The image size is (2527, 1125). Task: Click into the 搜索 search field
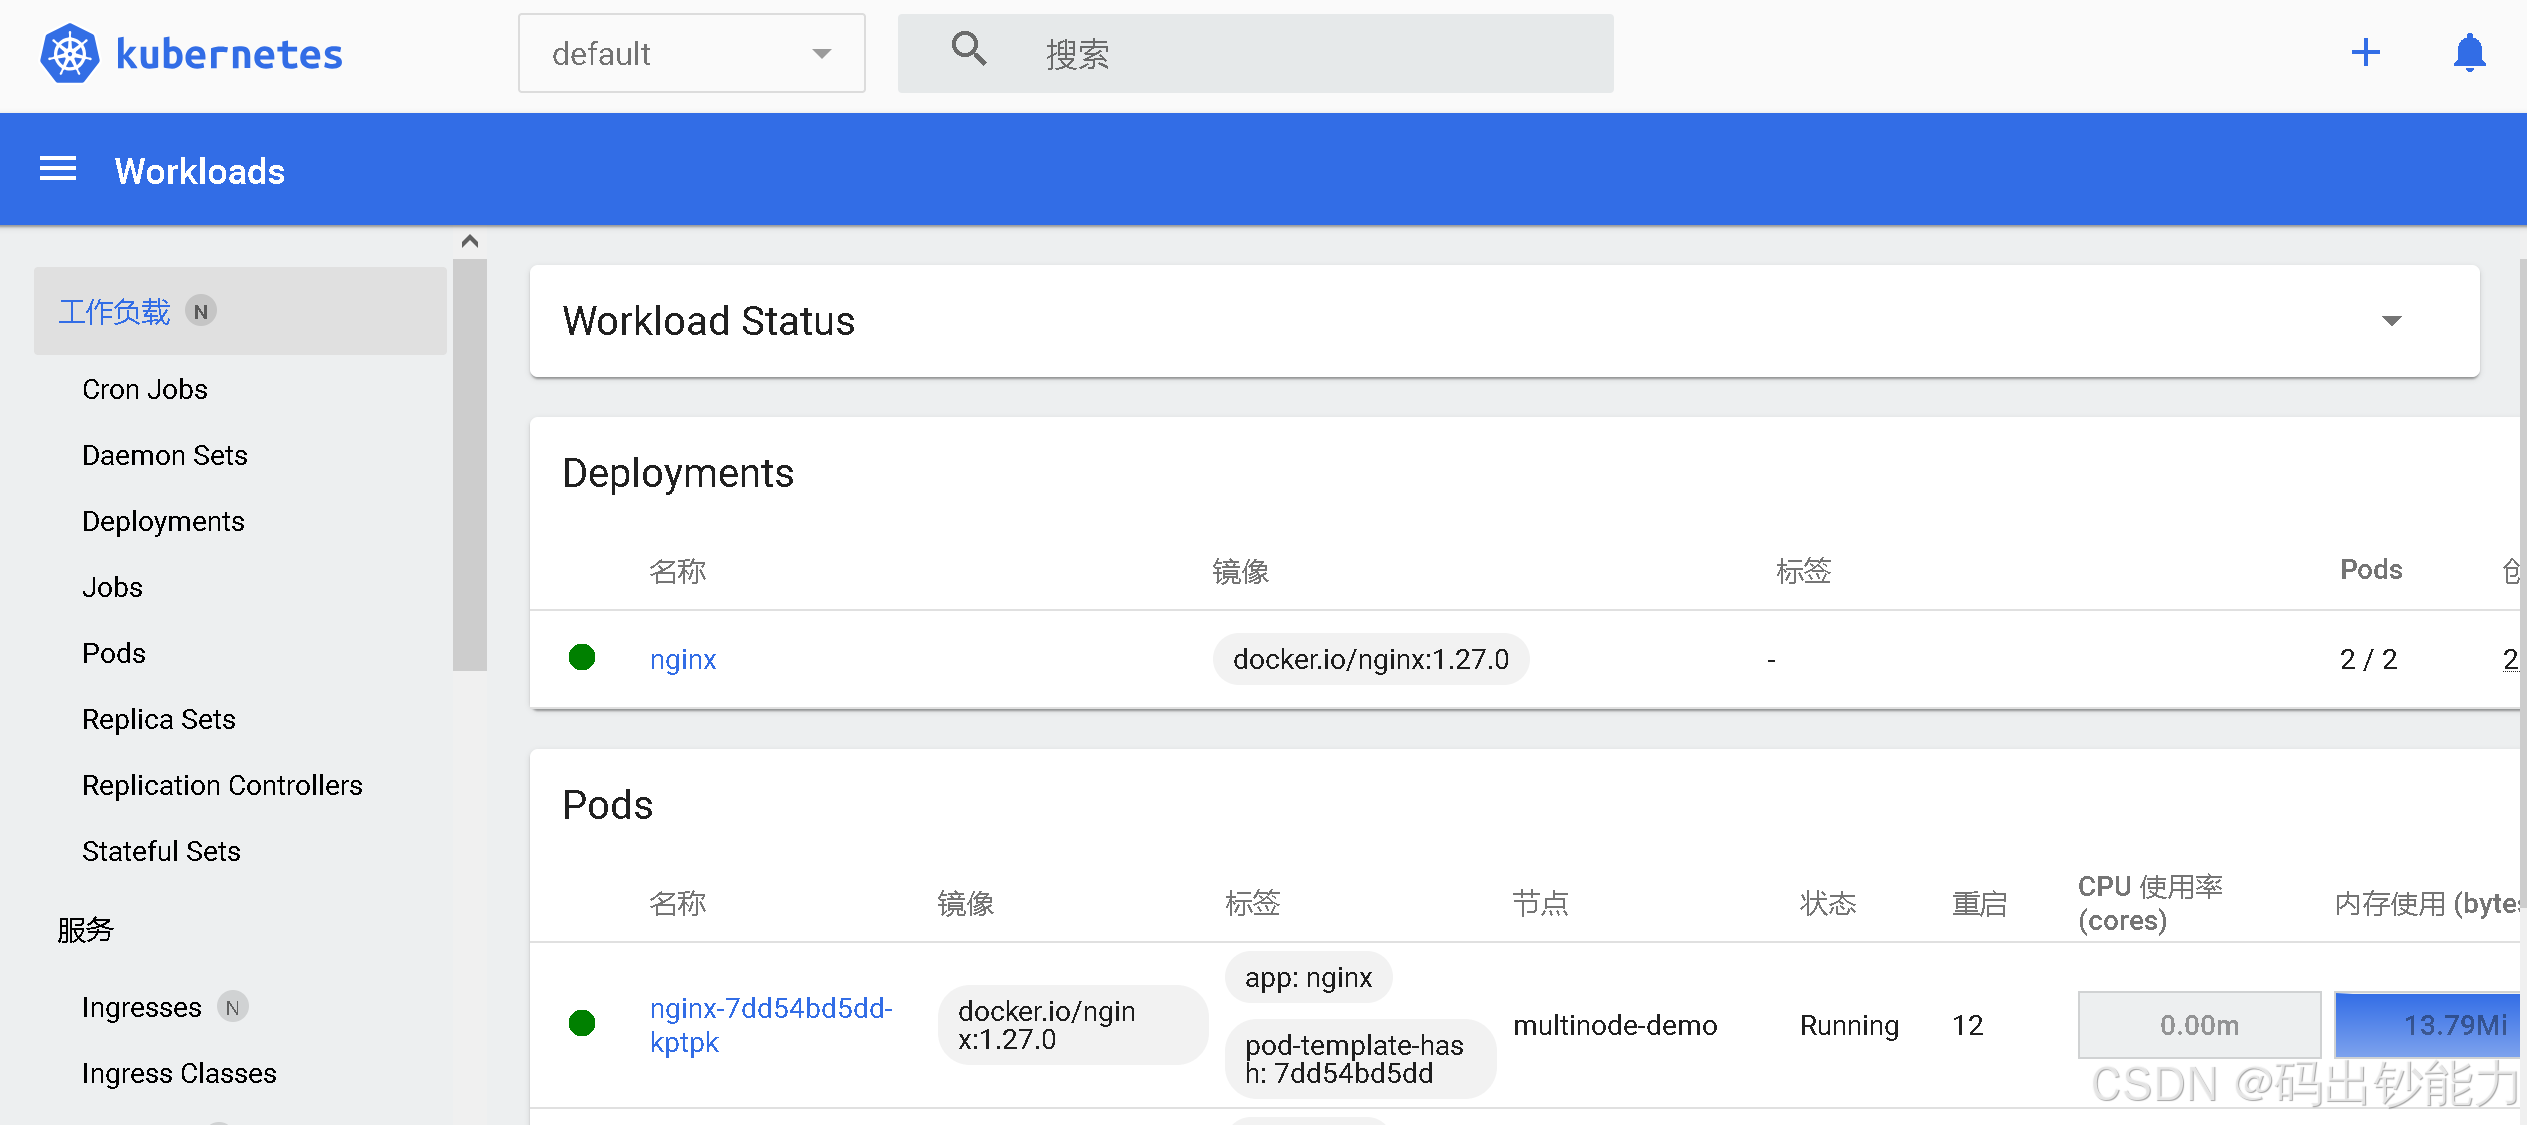(x=1300, y=54)
